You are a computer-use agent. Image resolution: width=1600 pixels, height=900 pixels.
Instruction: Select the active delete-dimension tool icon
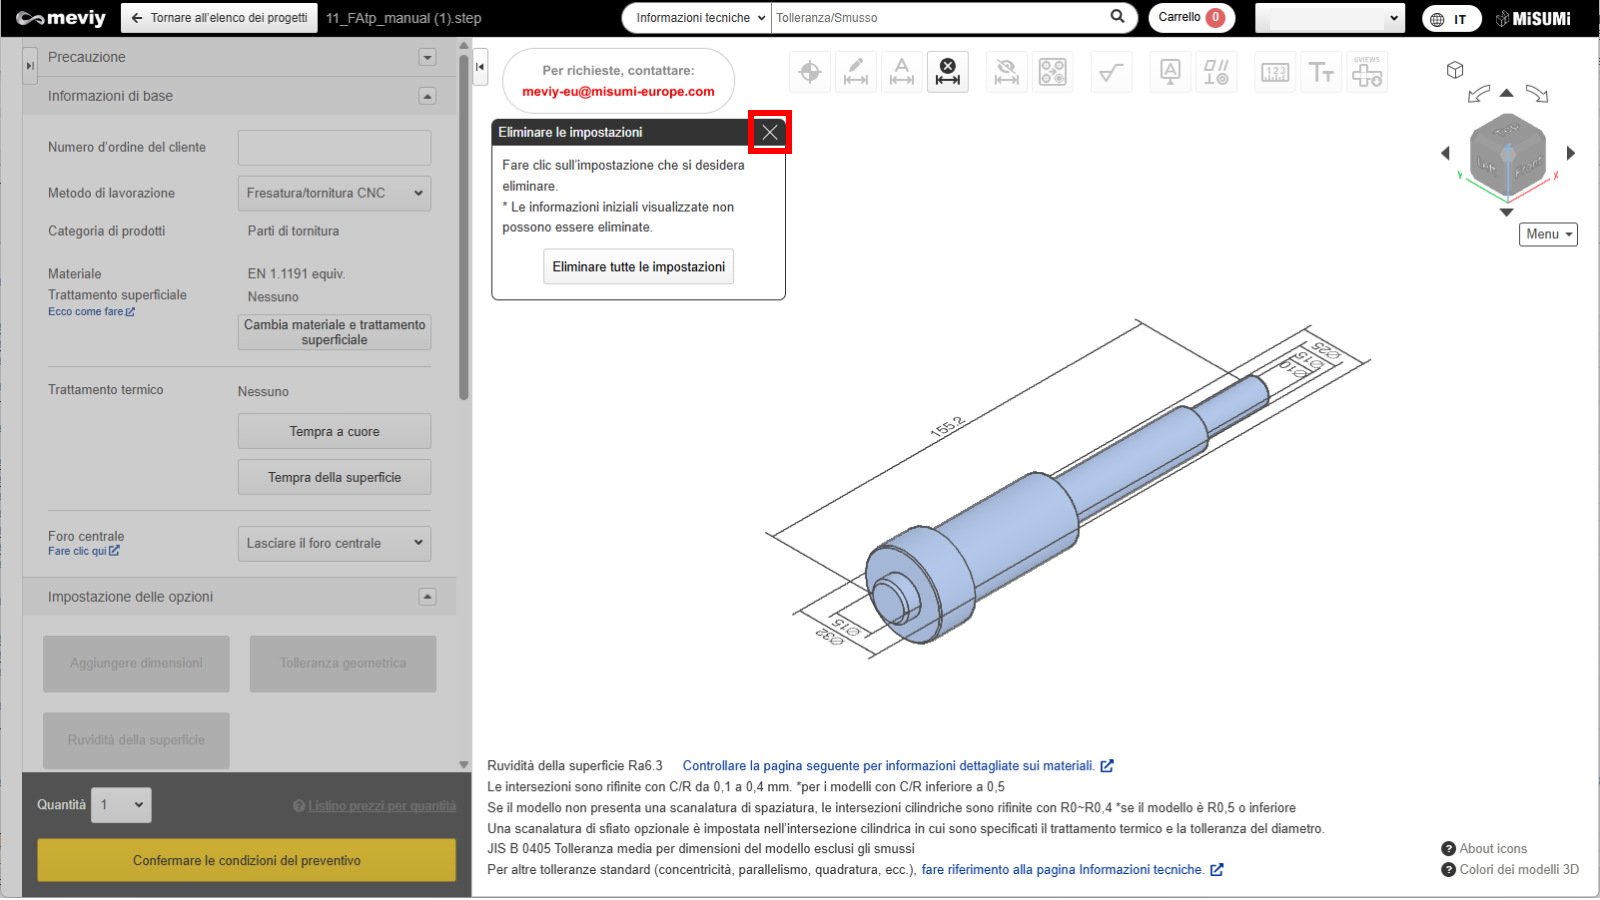click(x=947, y=72)
